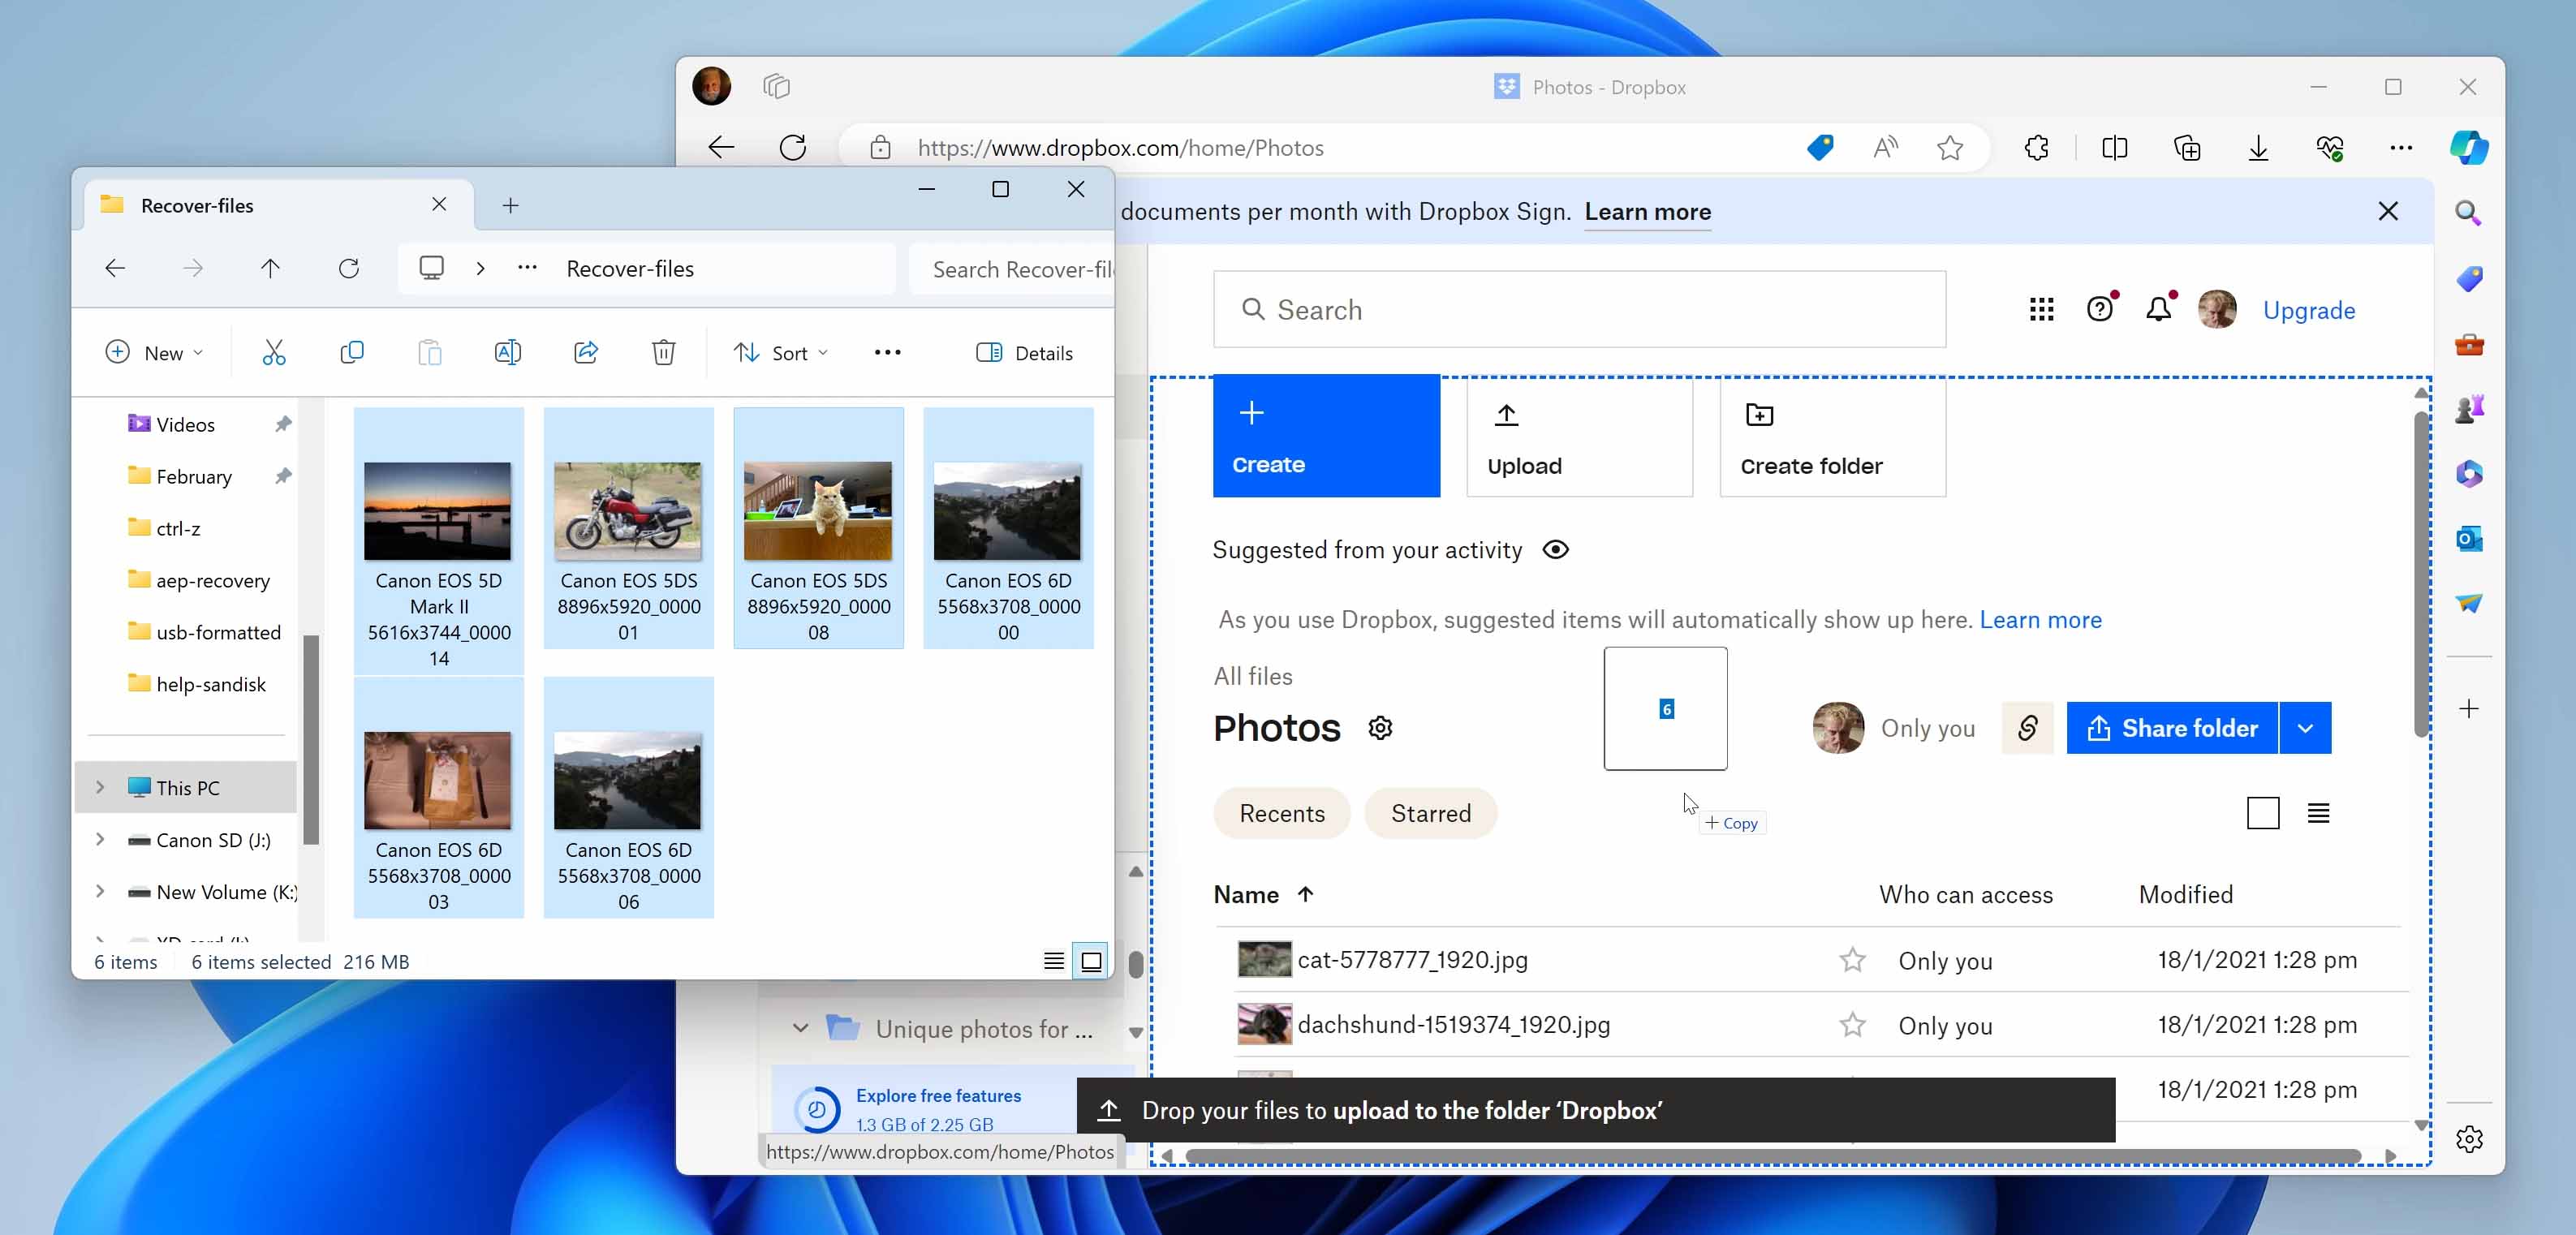The width and height of the screenshot is (2576, 1235).
Task: Open Edge Copilot sidebar icon
Action: (2469, 148)
